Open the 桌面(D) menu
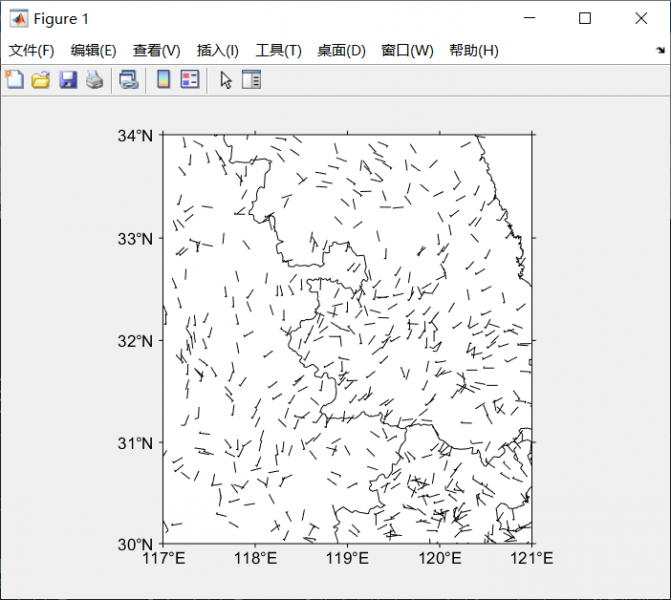Viewport: 671px width, 600px height. click(x=341, y=51)
